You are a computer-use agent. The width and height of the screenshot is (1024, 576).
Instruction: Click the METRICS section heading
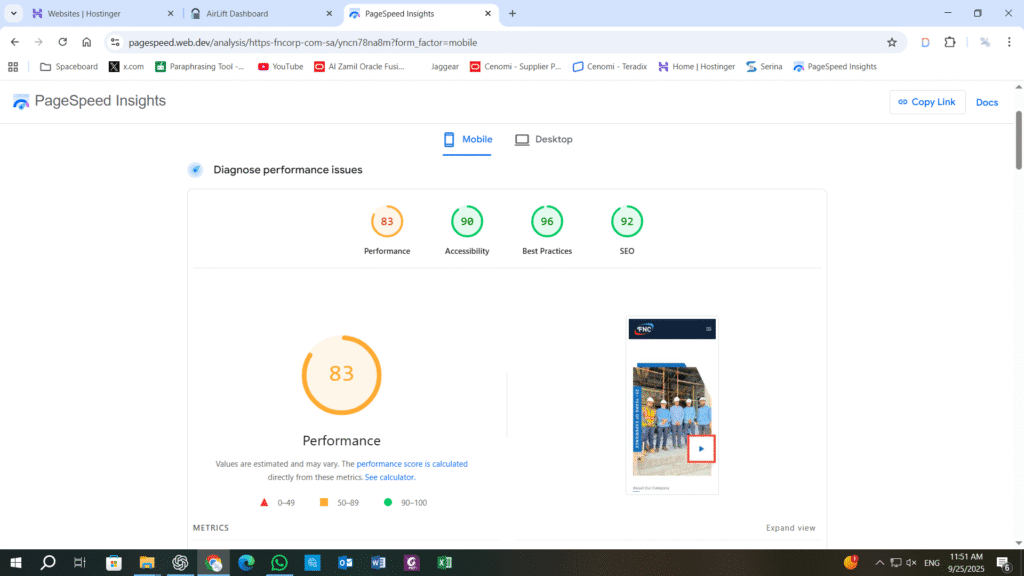coord(211,528)
